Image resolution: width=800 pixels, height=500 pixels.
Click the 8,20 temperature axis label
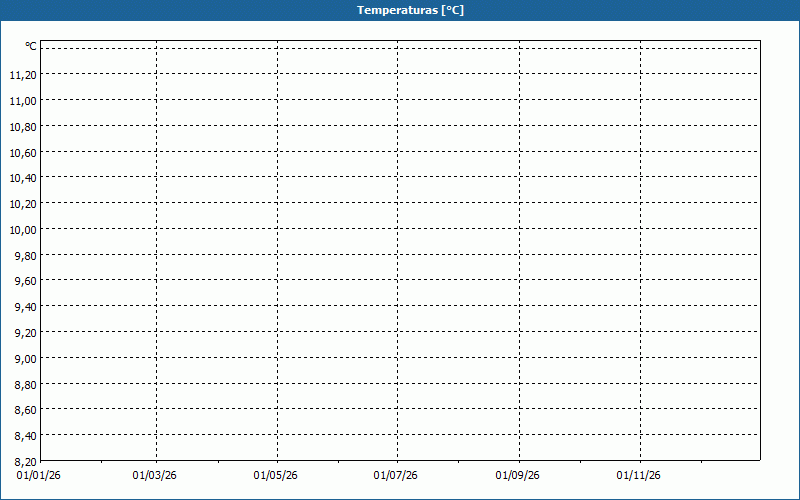pos(25,462)
